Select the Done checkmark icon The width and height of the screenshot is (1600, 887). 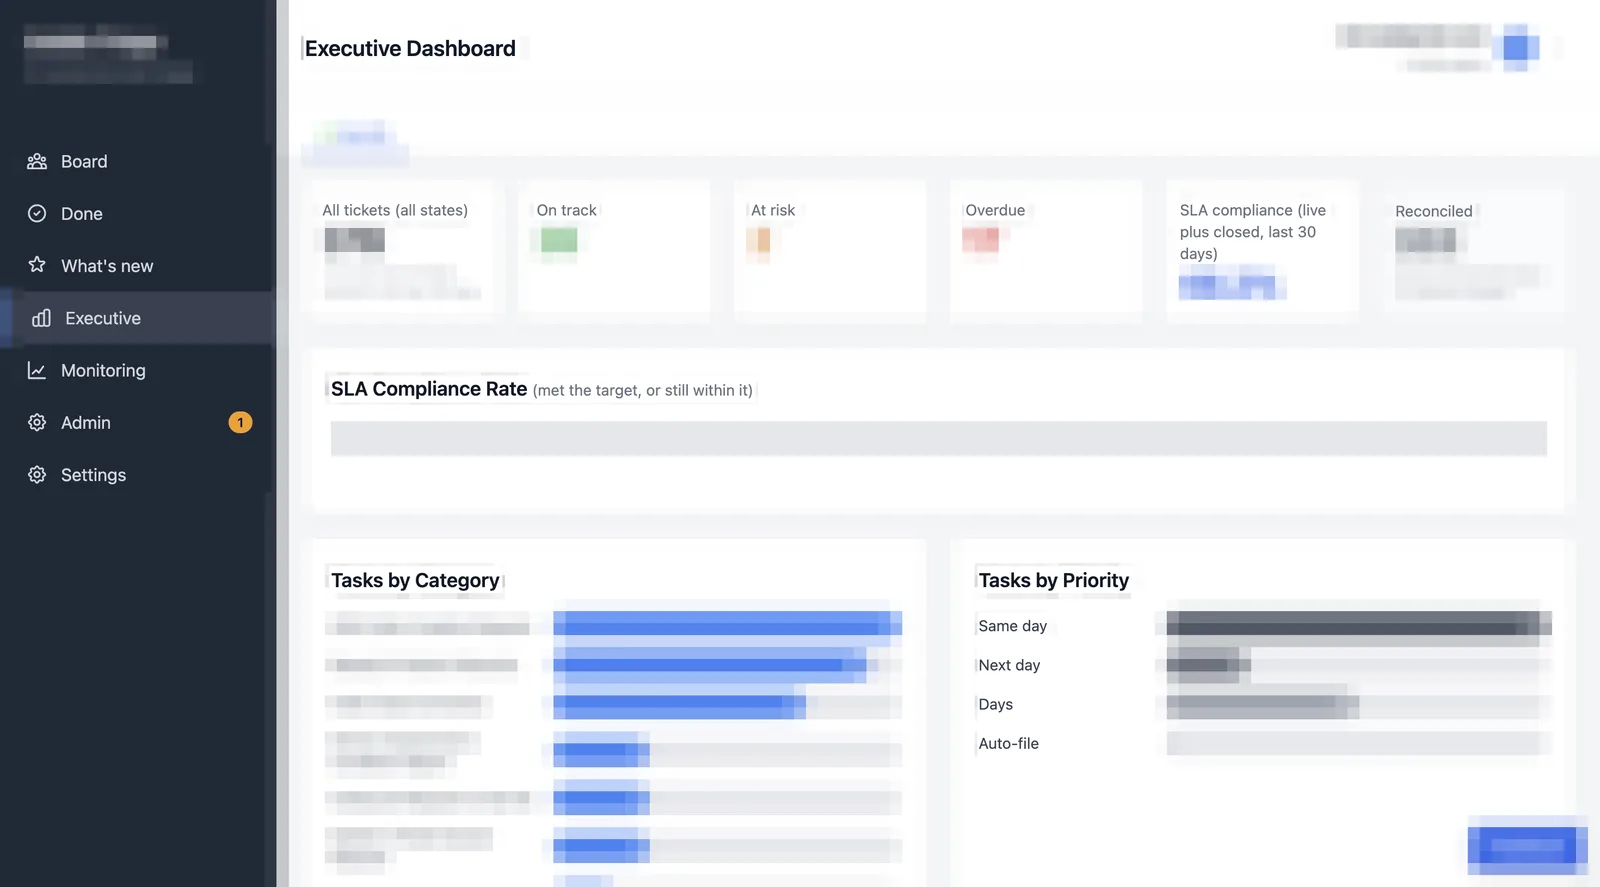[x=37, y=214]
